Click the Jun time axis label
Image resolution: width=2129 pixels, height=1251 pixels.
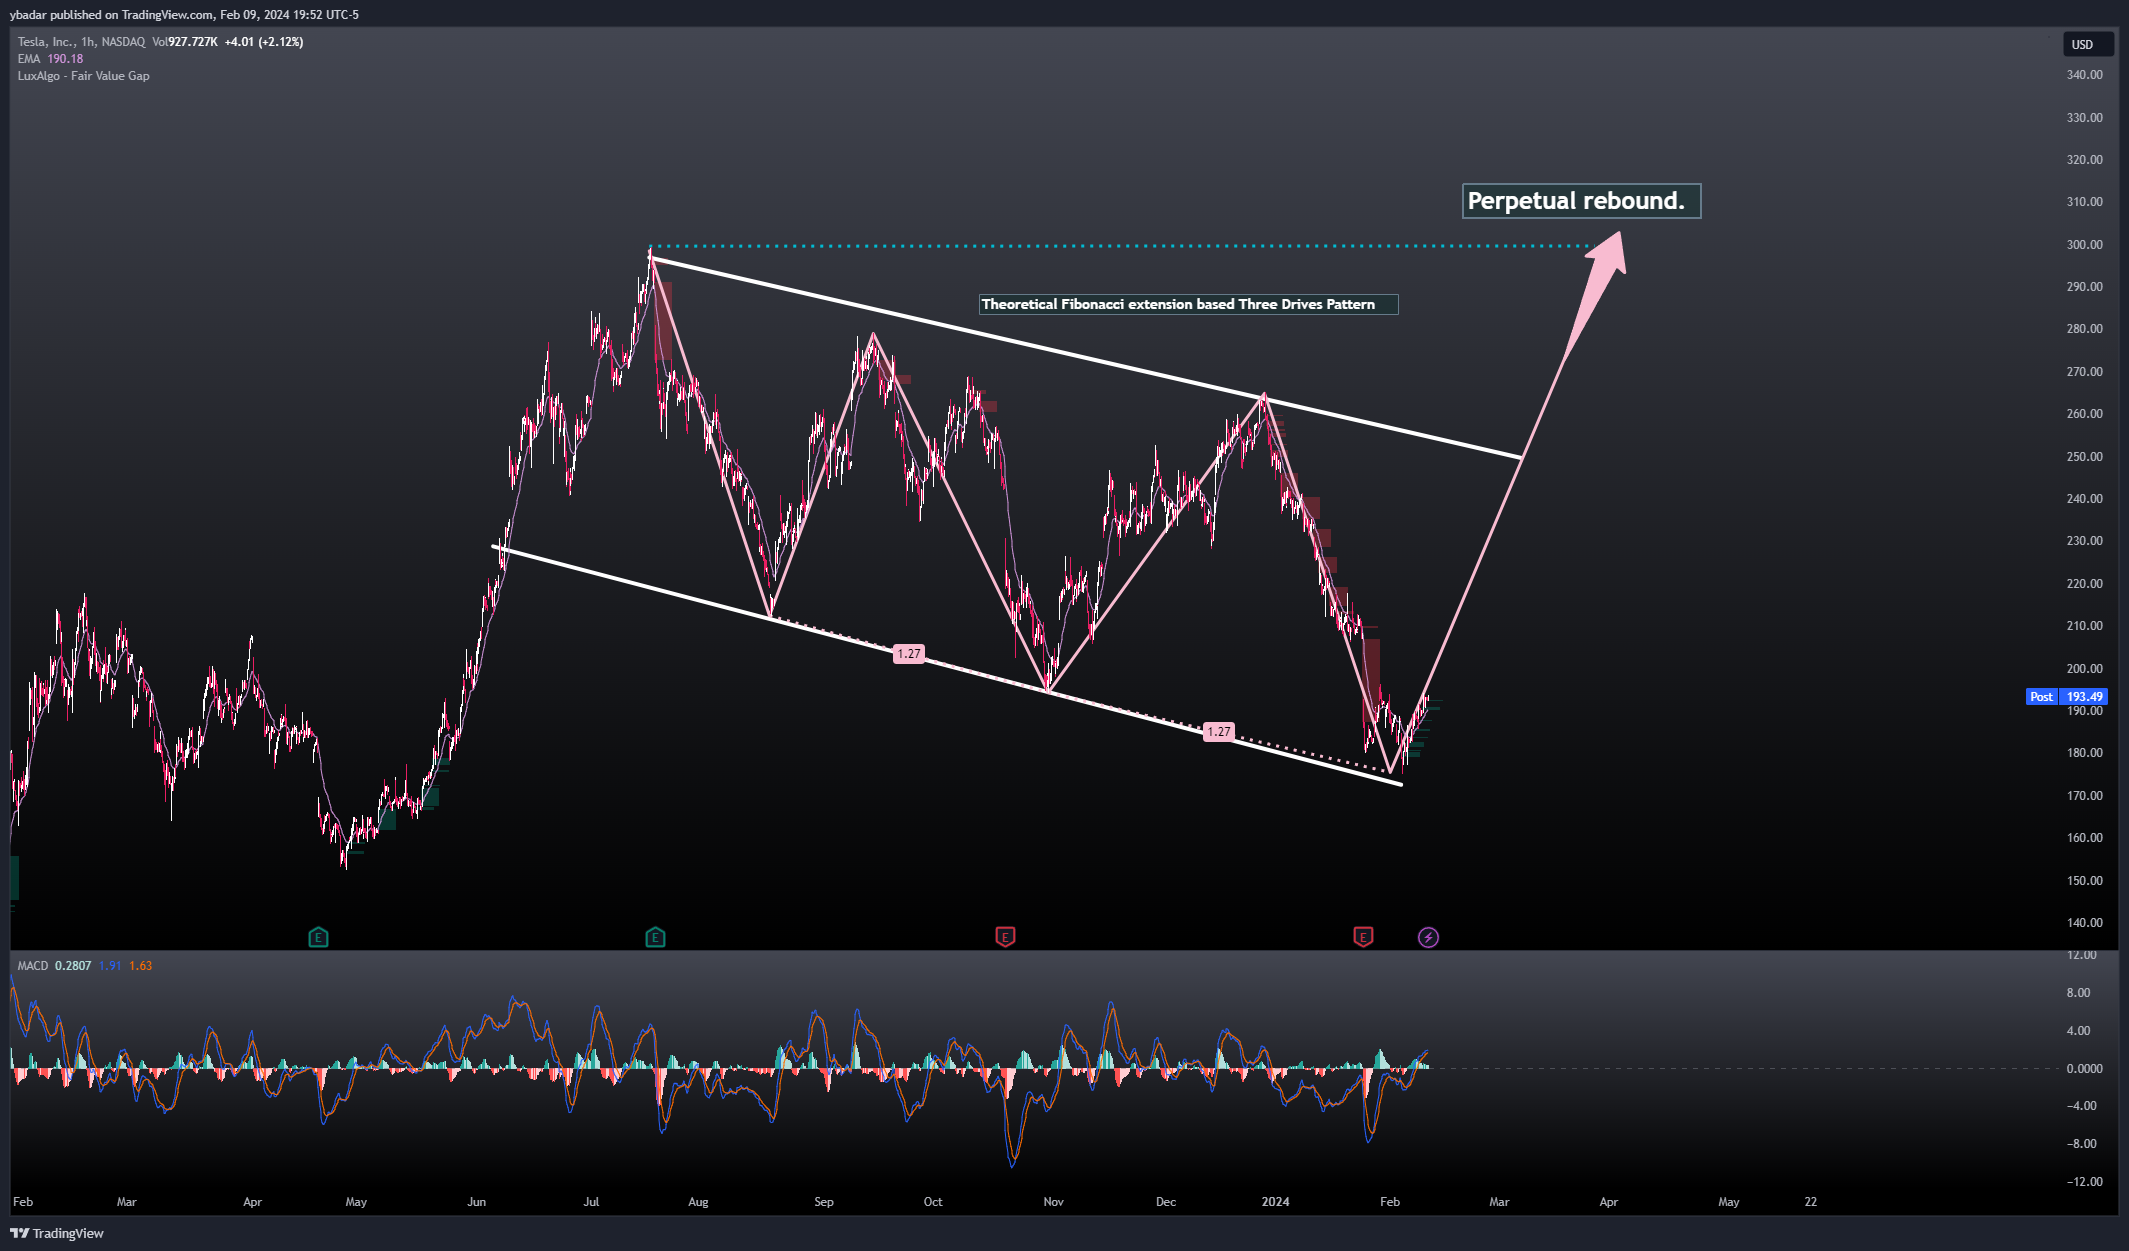coord(477,1202)
